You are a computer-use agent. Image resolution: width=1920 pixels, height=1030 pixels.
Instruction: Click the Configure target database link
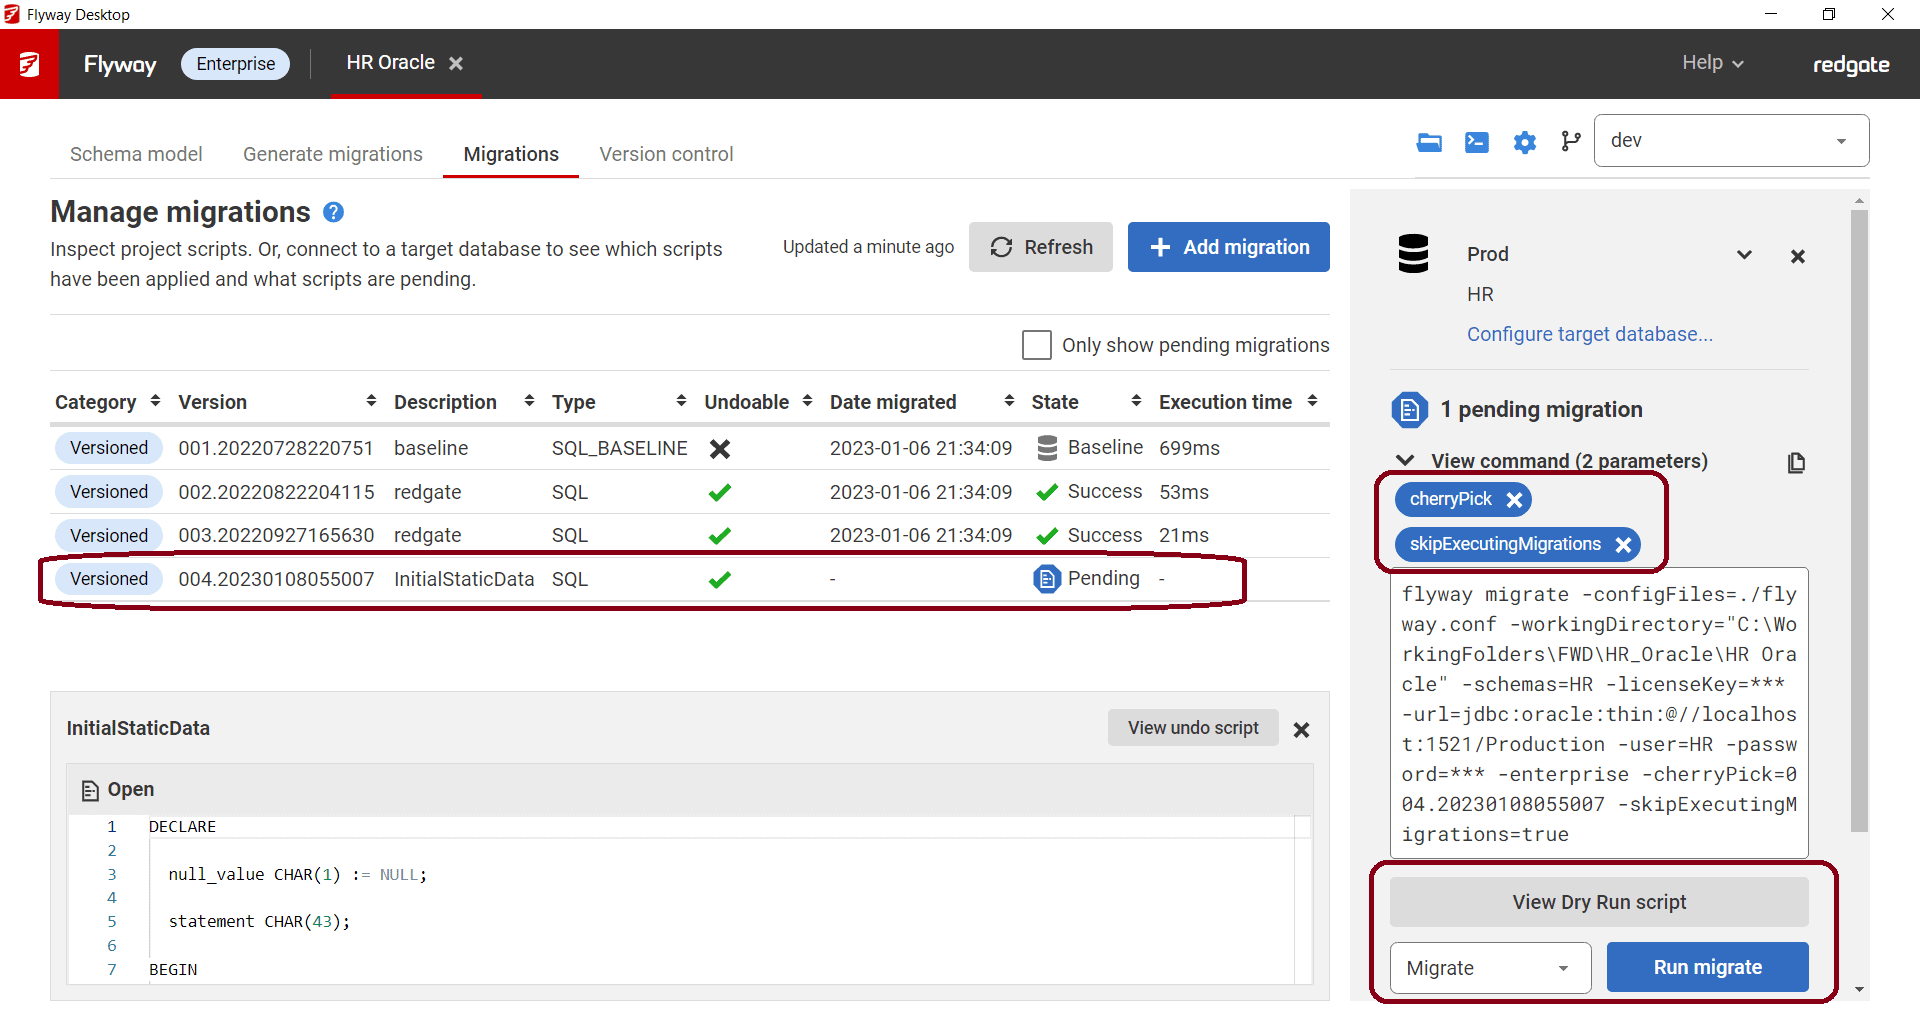[1590, 334]
